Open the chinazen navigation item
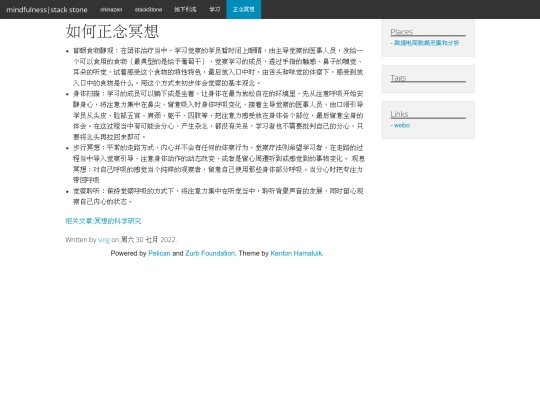Viewport: 540px width, 405px height. (x=111, y=10)
